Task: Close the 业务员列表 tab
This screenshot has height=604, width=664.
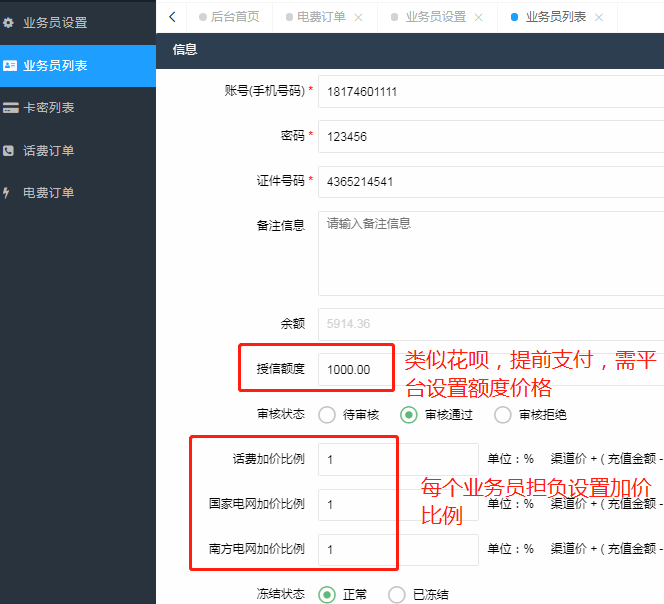Action: [x=599, y=17]
